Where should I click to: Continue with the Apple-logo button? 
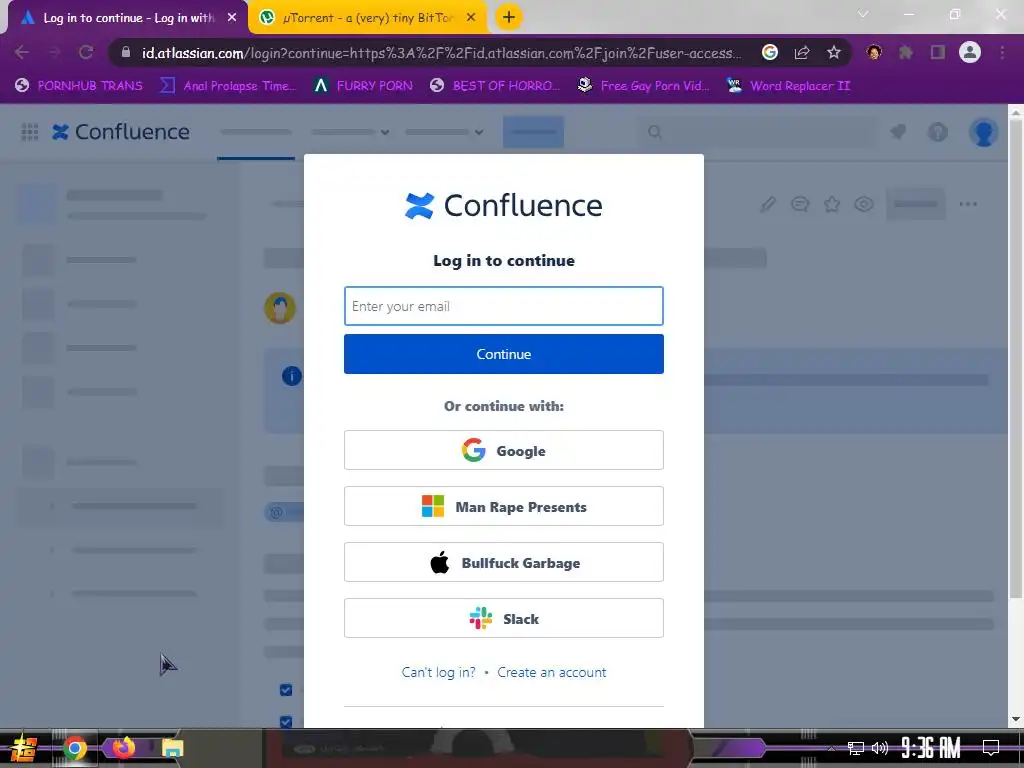[x=504, y=562]
